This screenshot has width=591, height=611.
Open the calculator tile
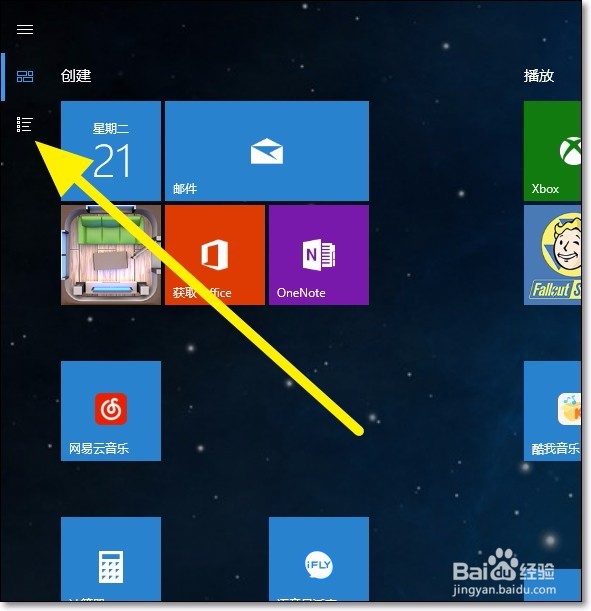111,559
